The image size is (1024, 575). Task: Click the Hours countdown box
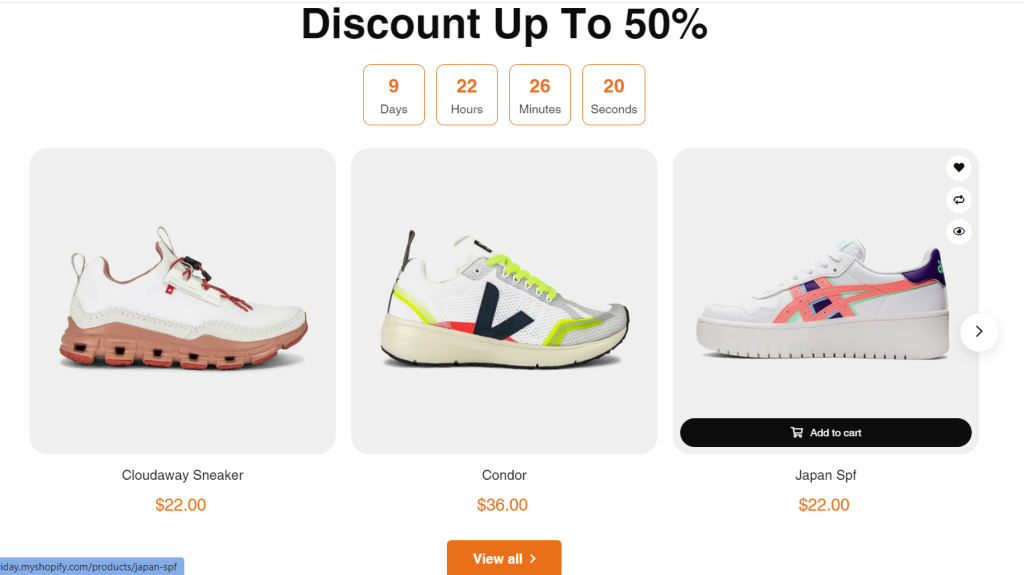[x=467, y=95]
